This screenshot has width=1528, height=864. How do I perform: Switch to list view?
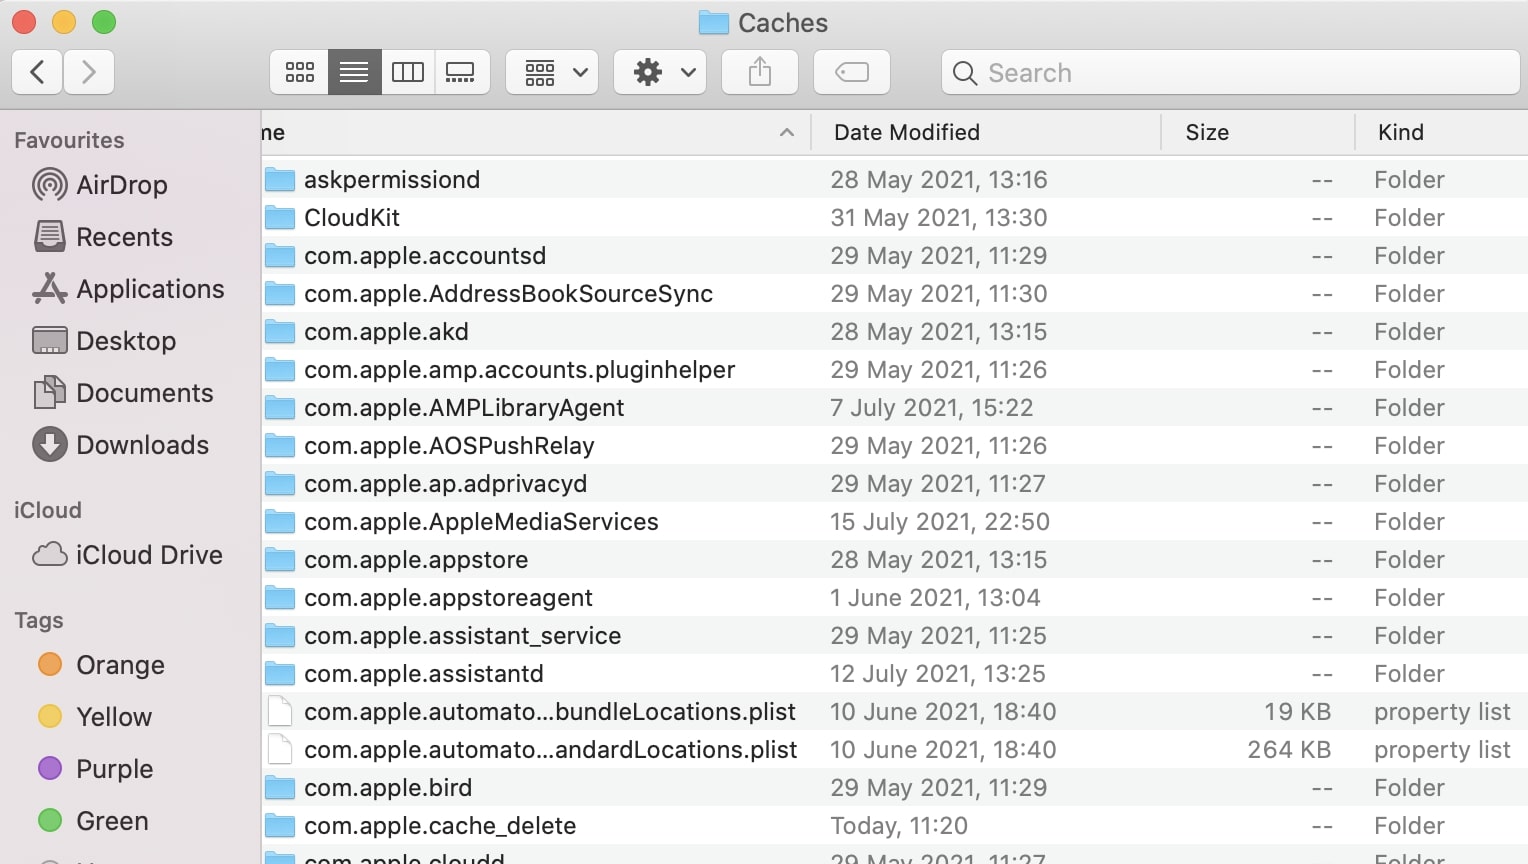354,72
